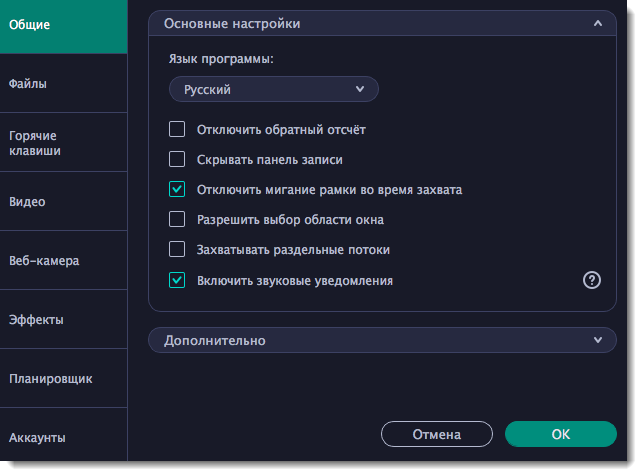Expand the Дополнительно section

tap(597, 341)
